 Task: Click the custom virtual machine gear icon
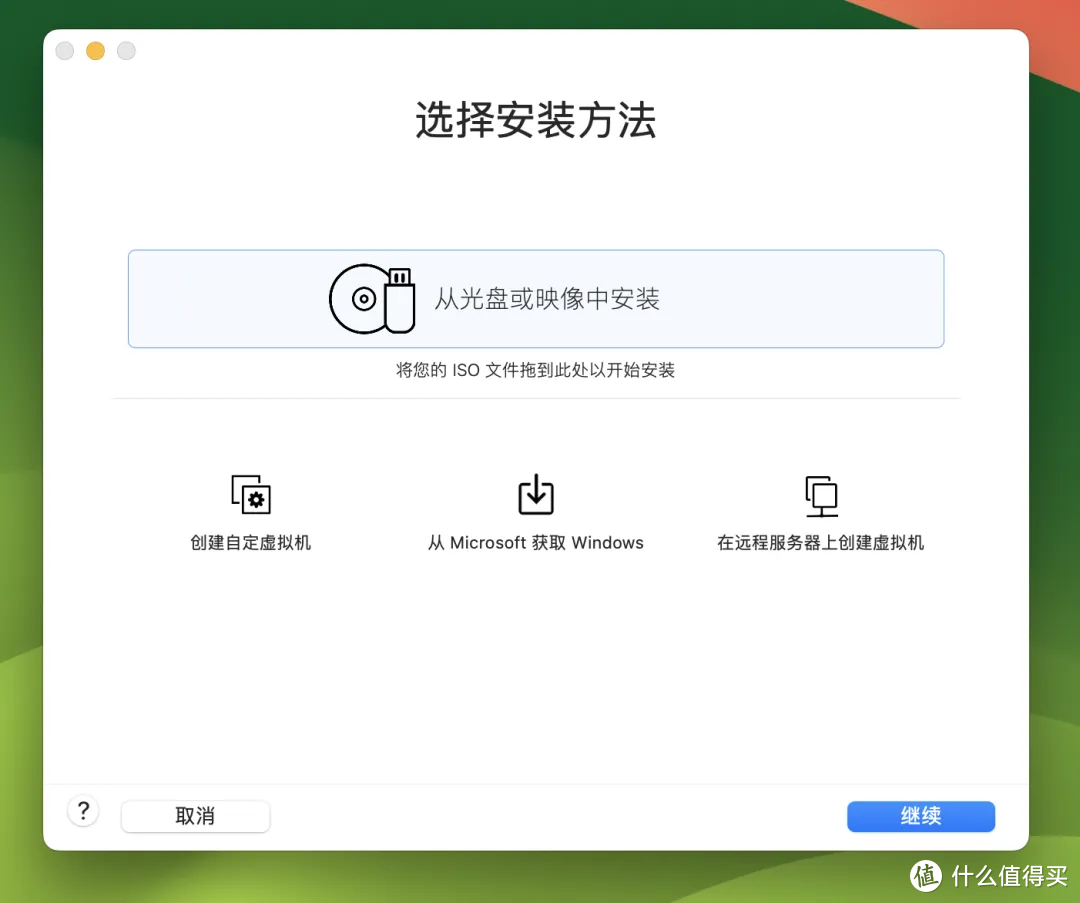coord(251,494)
